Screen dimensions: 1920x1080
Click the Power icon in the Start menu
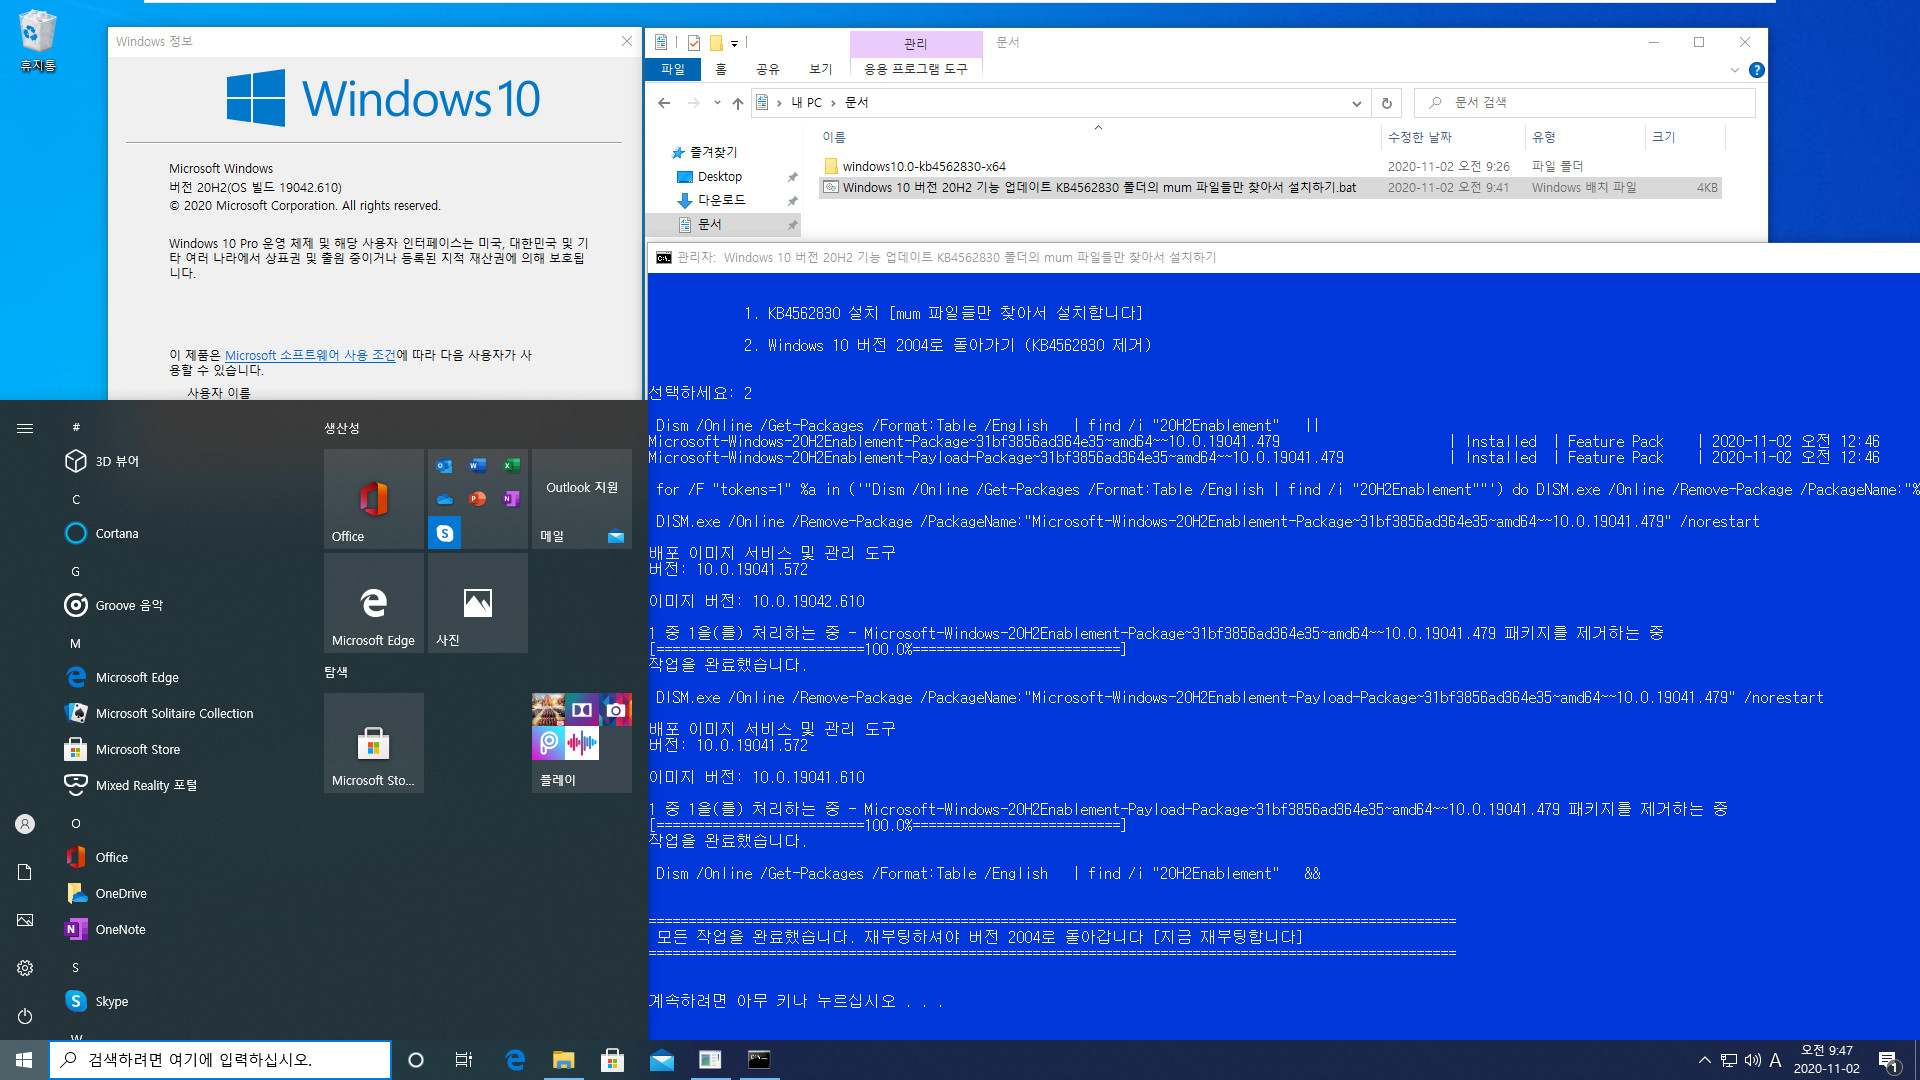point(25,1016)
